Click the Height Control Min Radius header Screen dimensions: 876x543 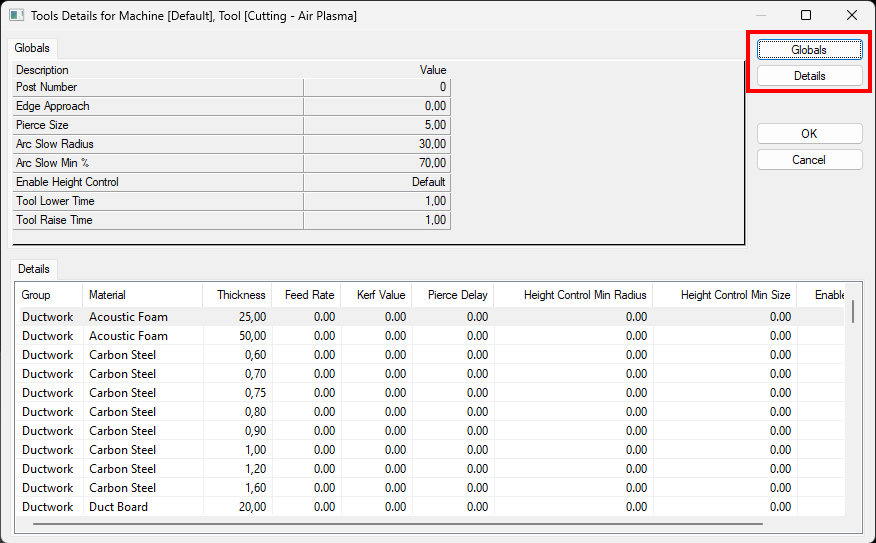pos(573,295)
